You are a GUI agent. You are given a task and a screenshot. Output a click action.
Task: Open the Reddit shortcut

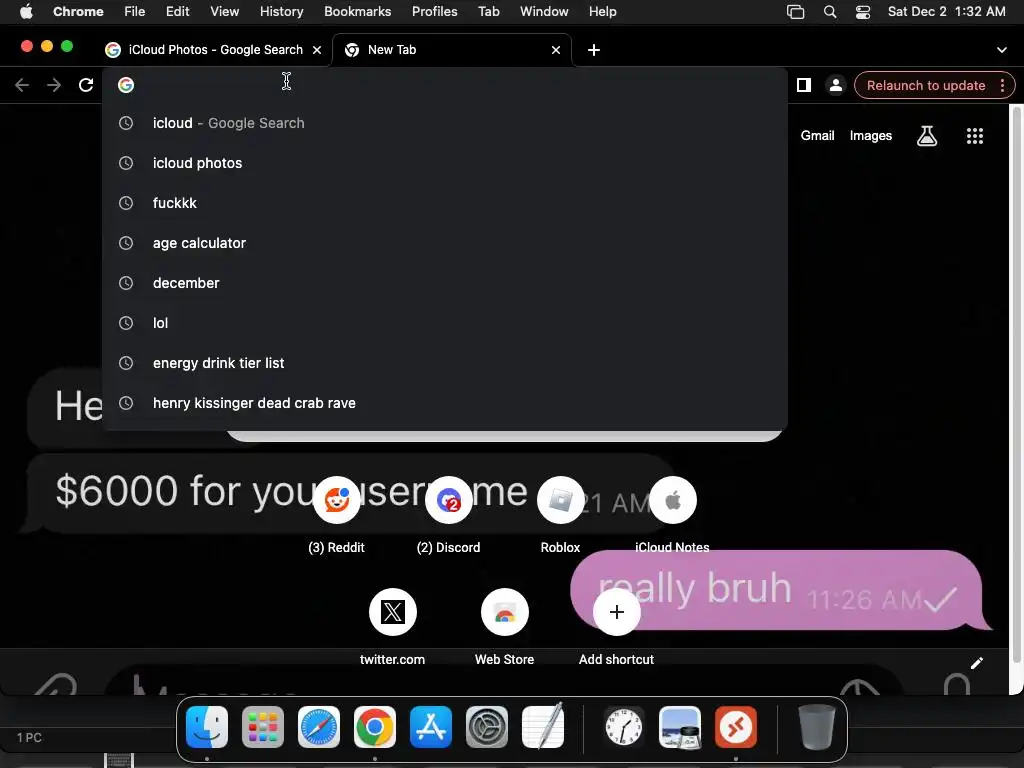click(336, 500)
